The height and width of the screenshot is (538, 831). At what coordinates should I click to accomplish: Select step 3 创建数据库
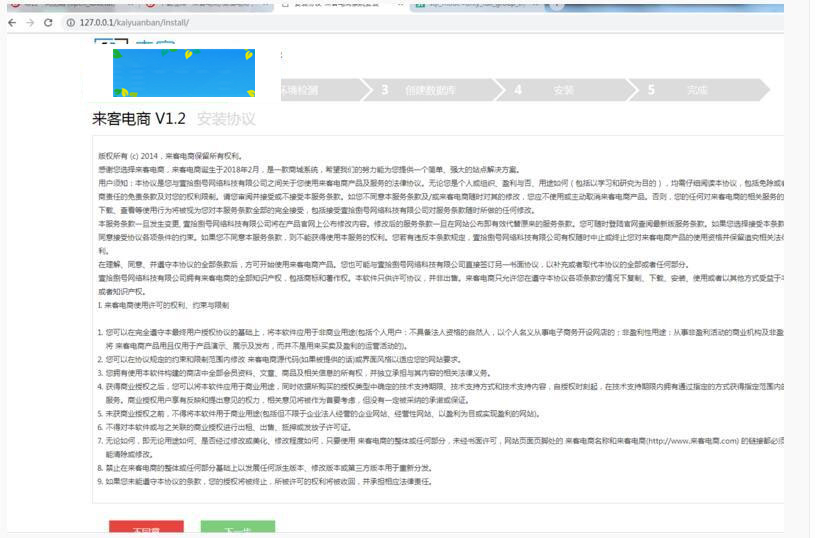point(430,90)
